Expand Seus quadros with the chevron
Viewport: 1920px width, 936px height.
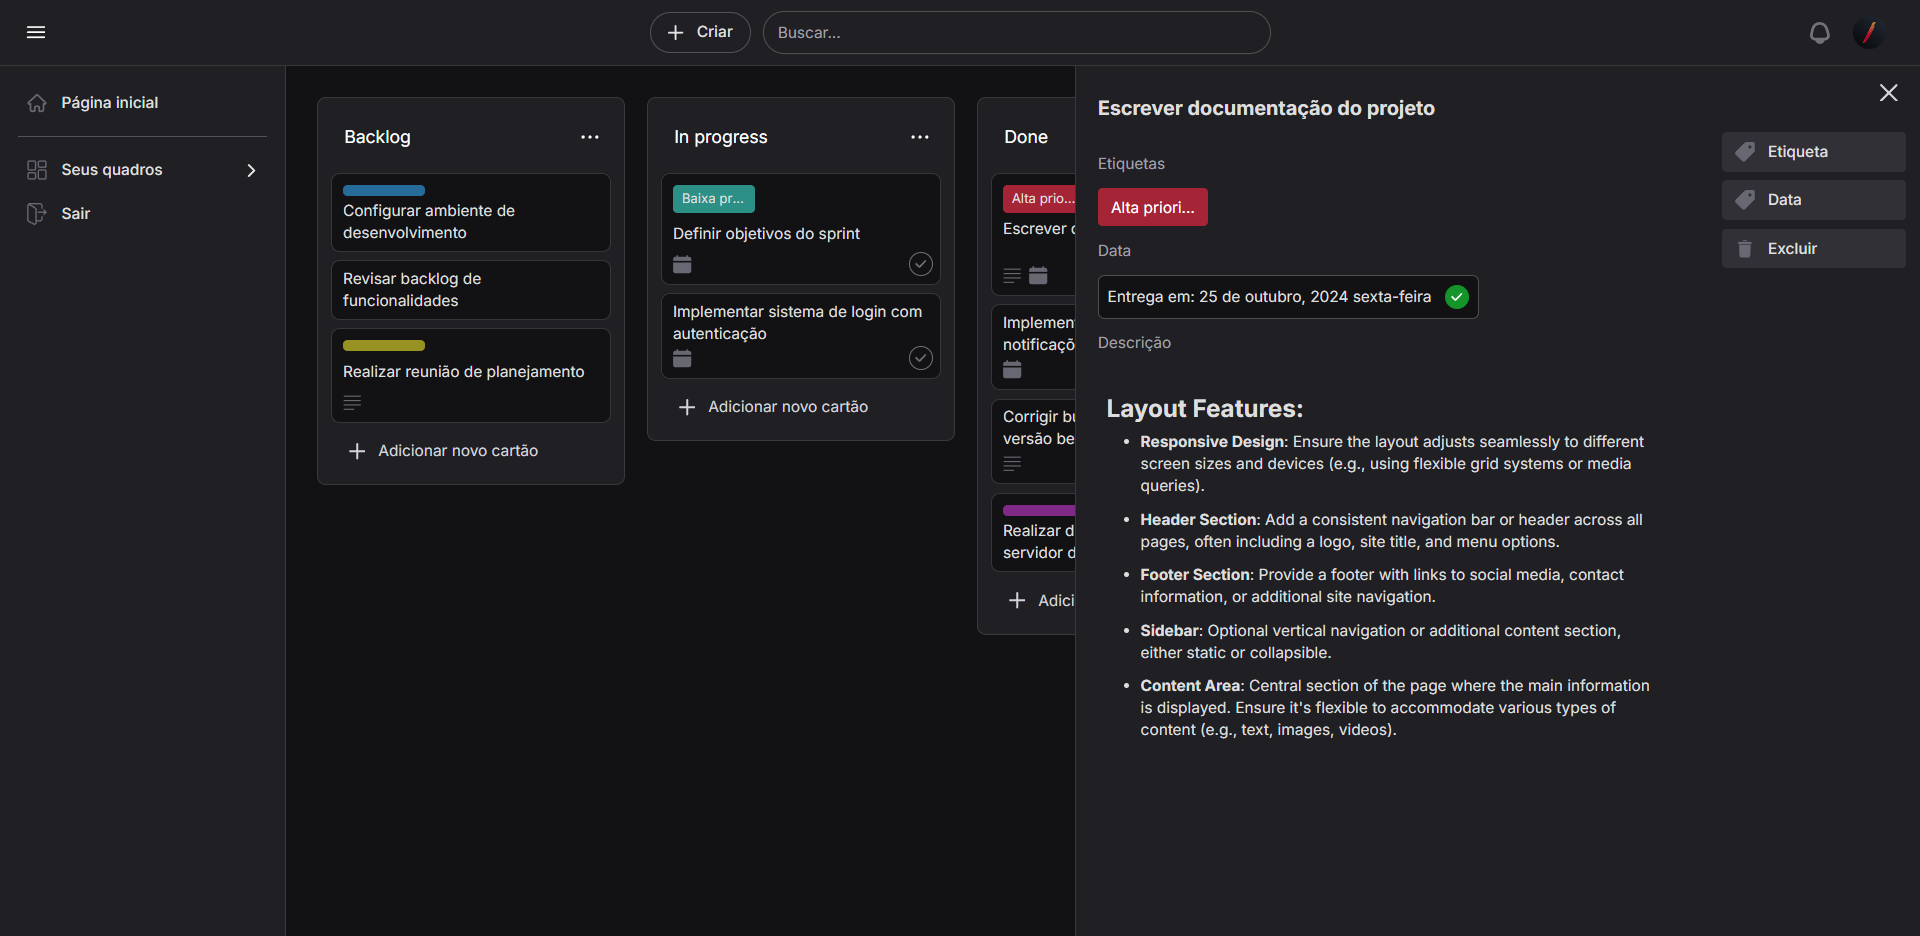click(x=251, y=170)
